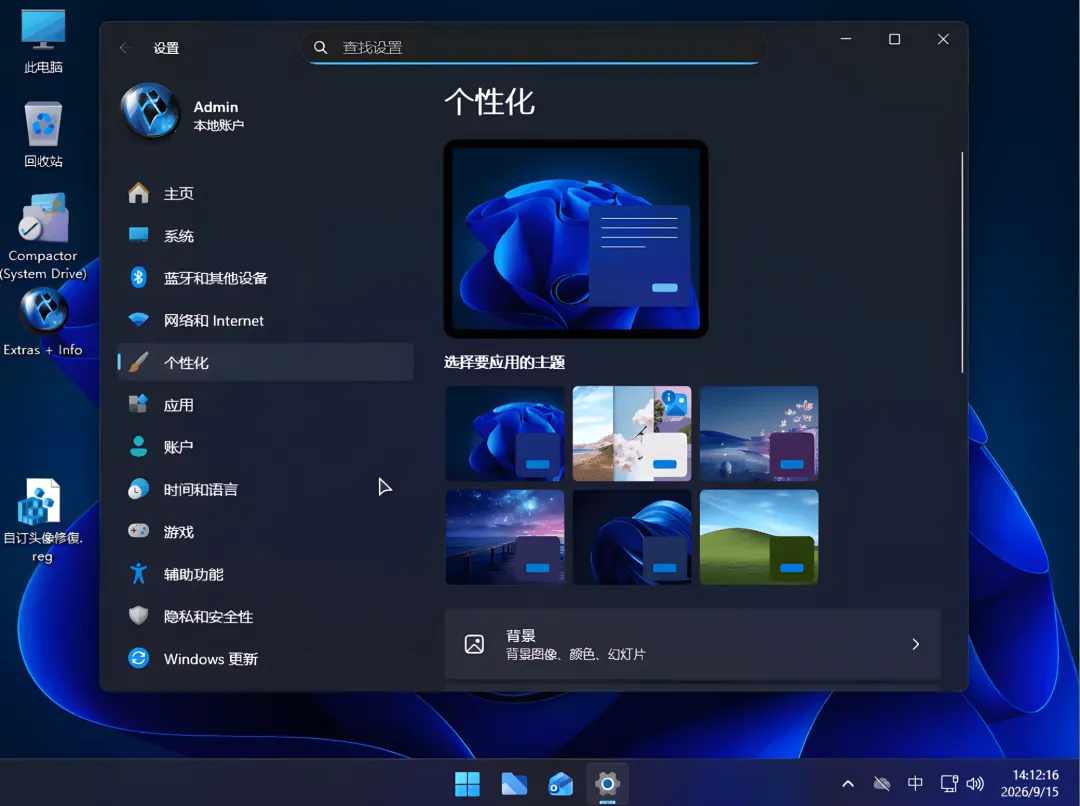Open the 应用 settings category
Screen dimensions: 1080x806
pos(266,405)
